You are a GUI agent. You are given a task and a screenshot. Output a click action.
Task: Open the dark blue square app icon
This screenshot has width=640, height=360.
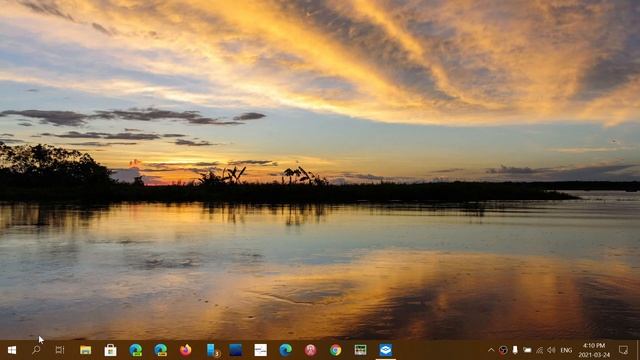(x=236, y=350)
